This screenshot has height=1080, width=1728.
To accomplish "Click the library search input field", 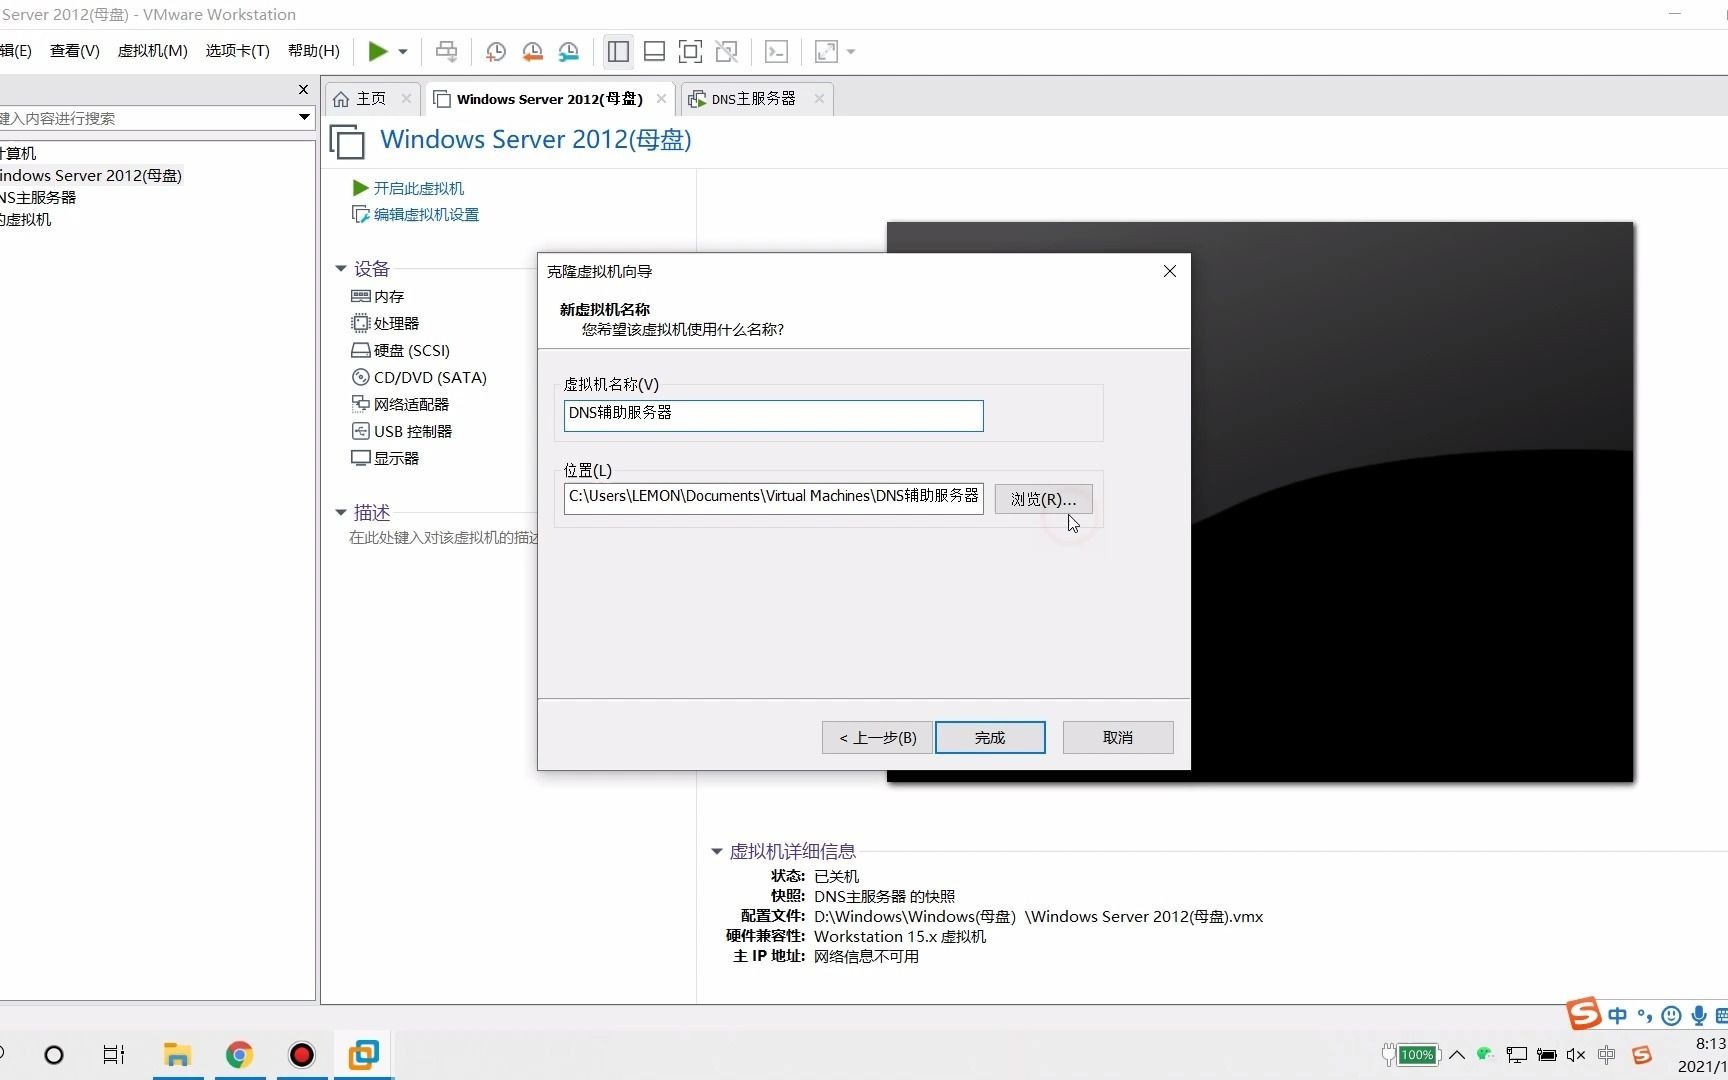I will pyautogui.click(x=146, y=118).
